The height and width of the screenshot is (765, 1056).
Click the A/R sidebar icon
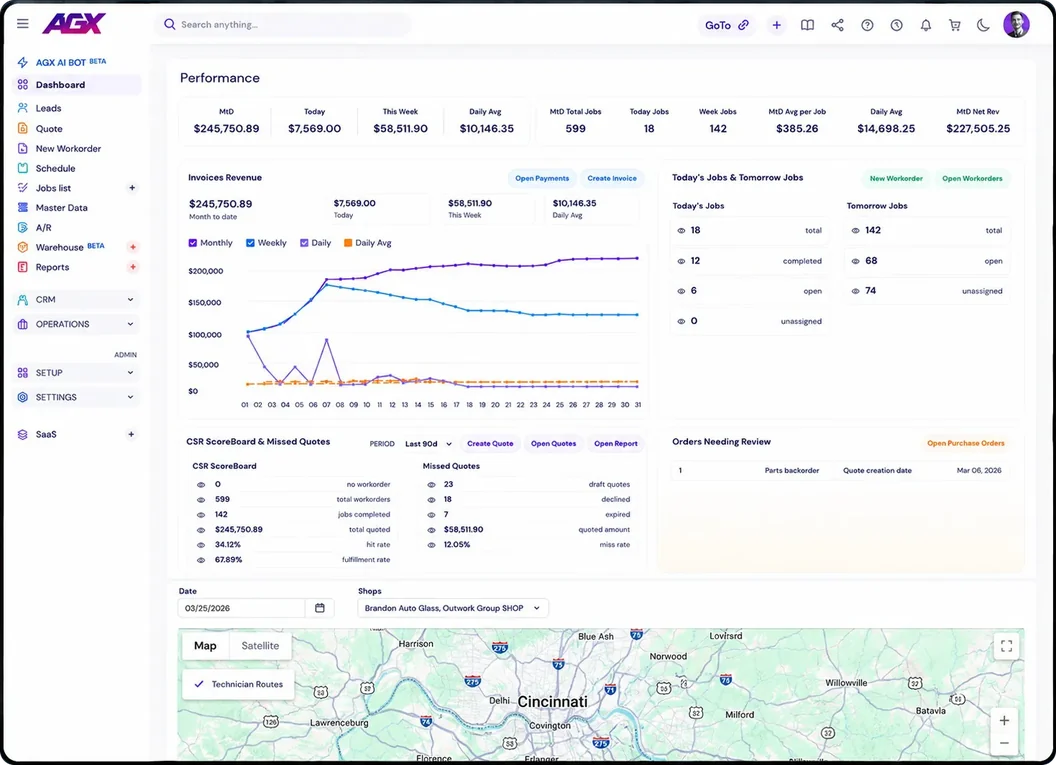tap(23, 228)
